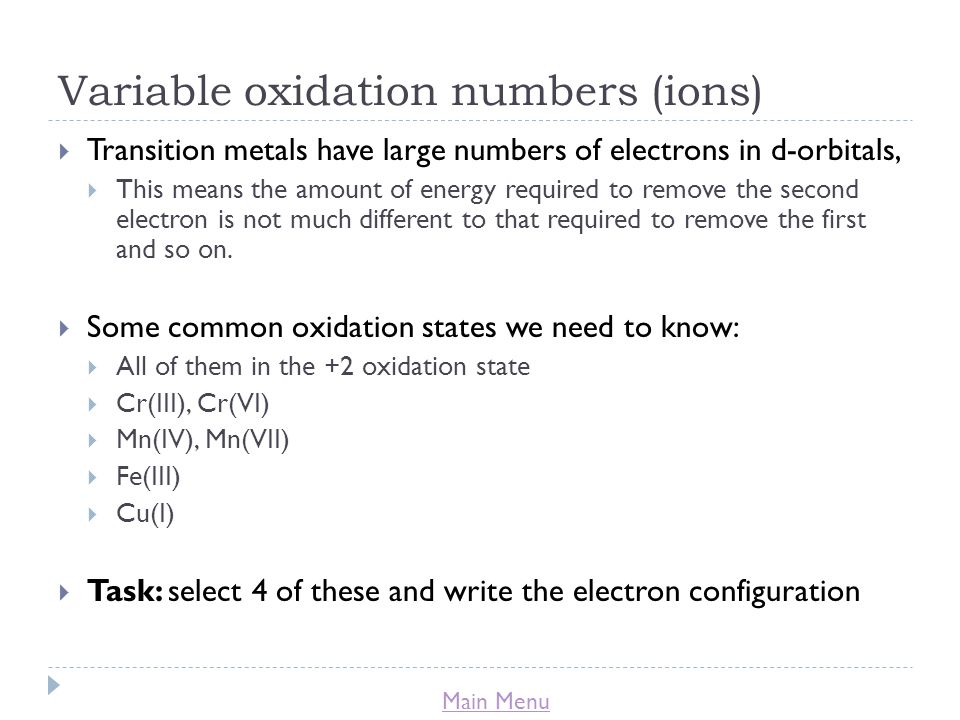Click bullet arrow beside 'Some common oxidation states'
This screenshot has height=720, width=960.
coord(64,328)
